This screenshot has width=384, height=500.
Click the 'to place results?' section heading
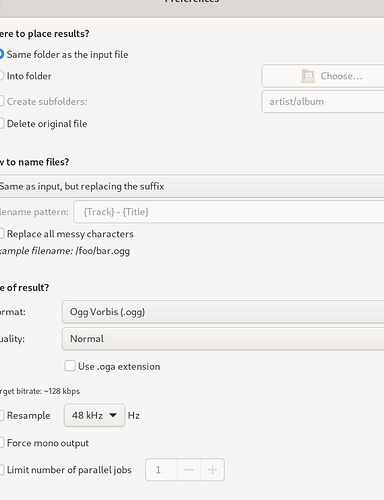(45, 34)
